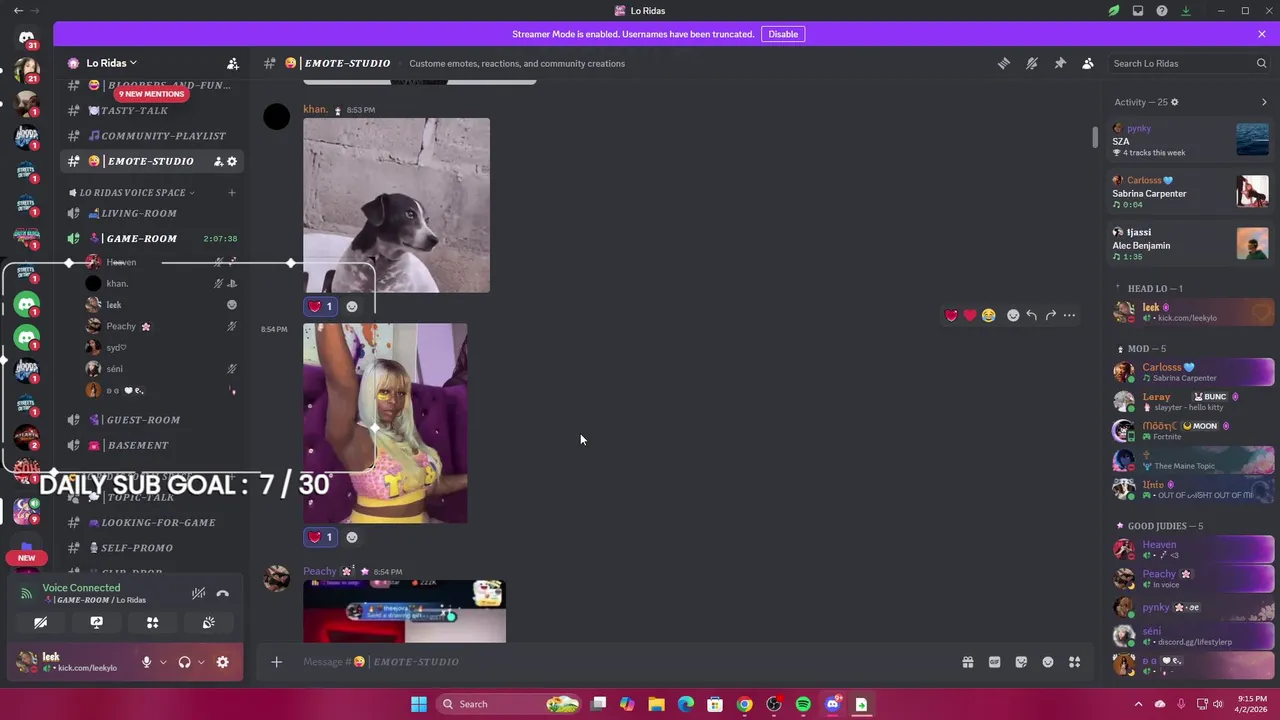Viewport: 1280px width, 720px height.
Task: Open the GIF picker
Action: (x=994, y=662)
